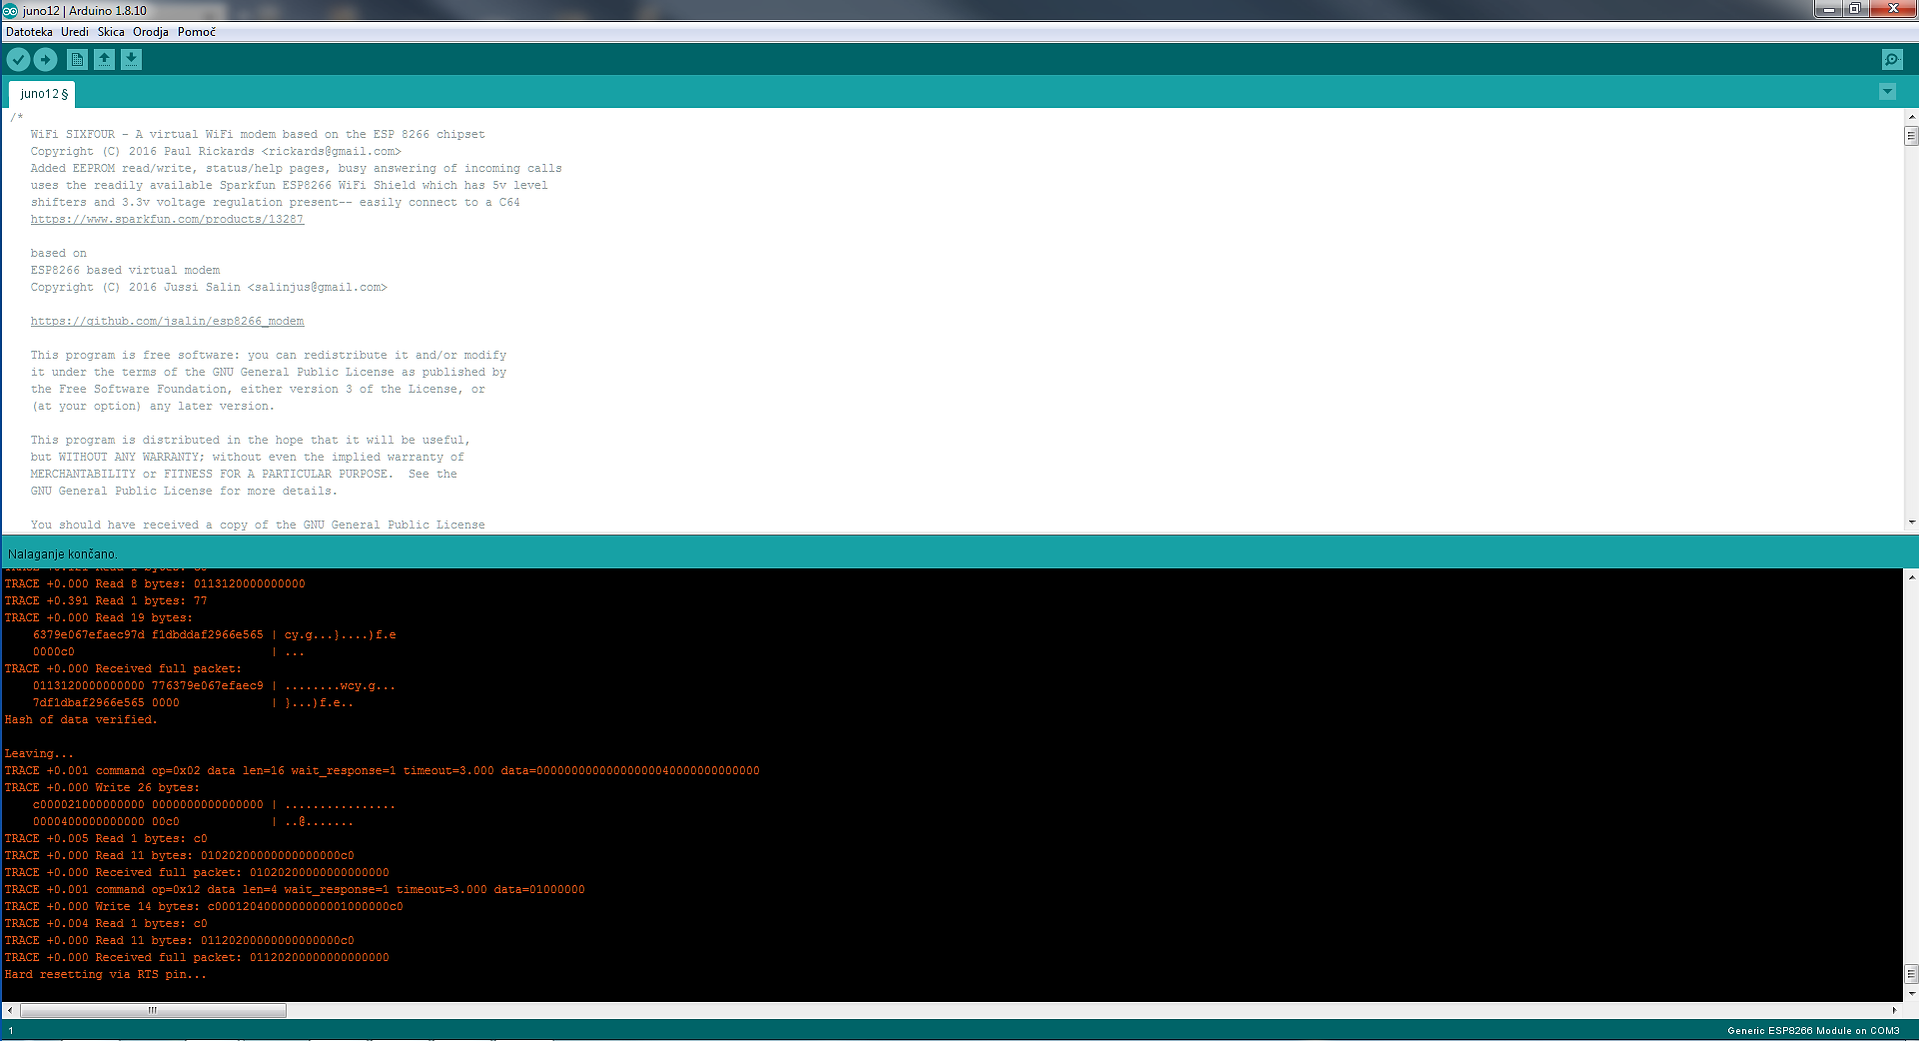The image size is (1919, 1041).
Task: Click the "WiFi SIXFOUR - A virtual WiFi modem" comment line
Action: (x=257, y=134)
